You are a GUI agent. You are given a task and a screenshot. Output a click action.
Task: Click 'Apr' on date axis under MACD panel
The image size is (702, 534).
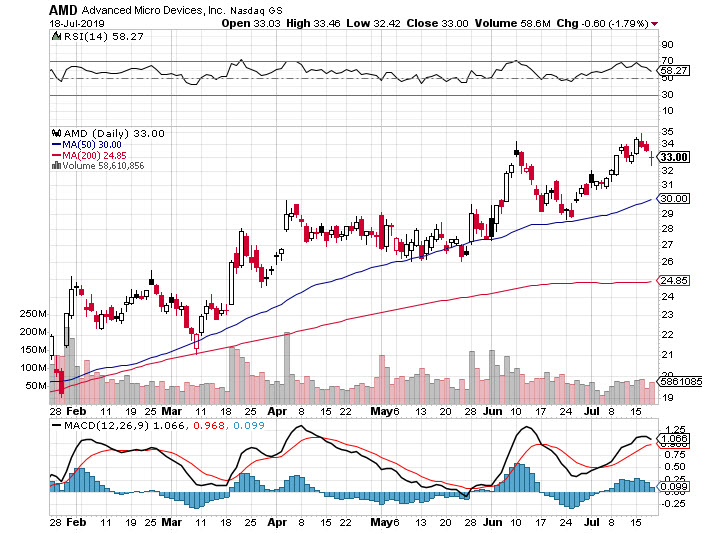(x=277, y=522)
